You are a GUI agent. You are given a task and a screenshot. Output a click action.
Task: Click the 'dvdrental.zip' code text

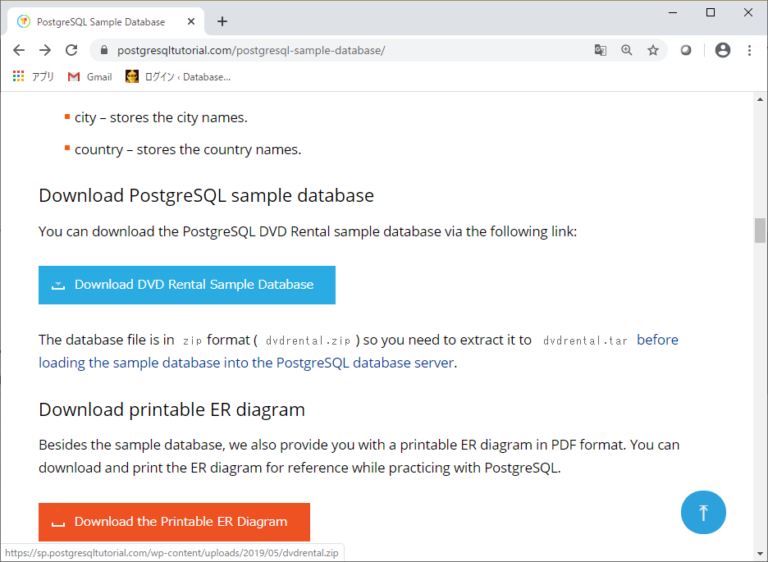point(308,341)
